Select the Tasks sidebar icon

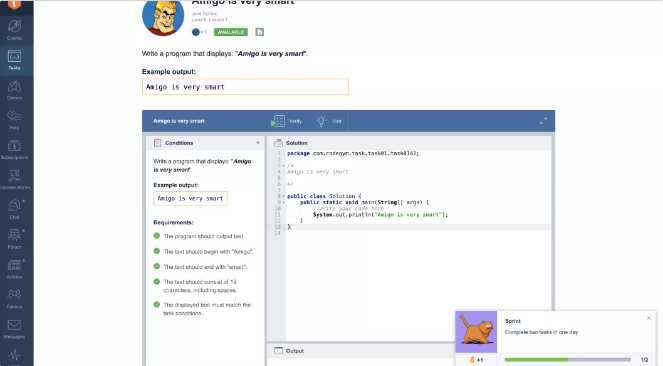point(14,60)
